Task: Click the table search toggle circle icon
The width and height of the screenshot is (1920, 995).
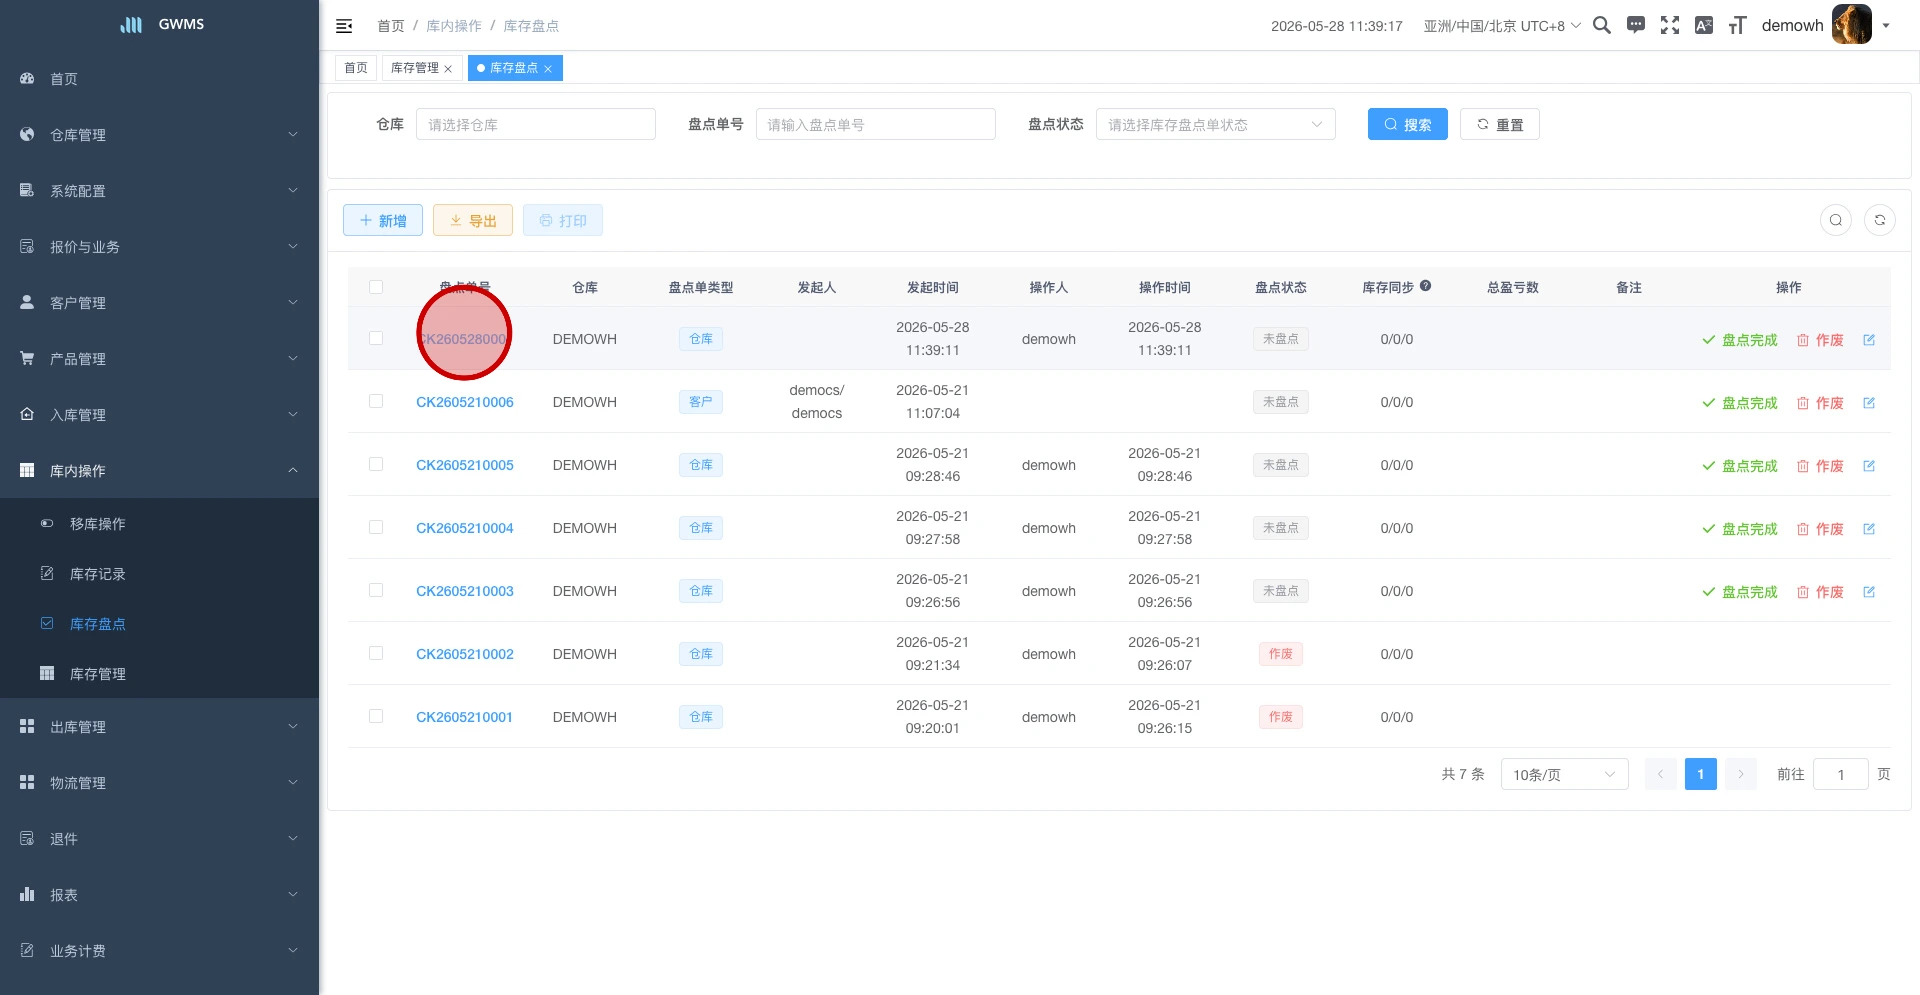Action: (x=1836, y=220)
